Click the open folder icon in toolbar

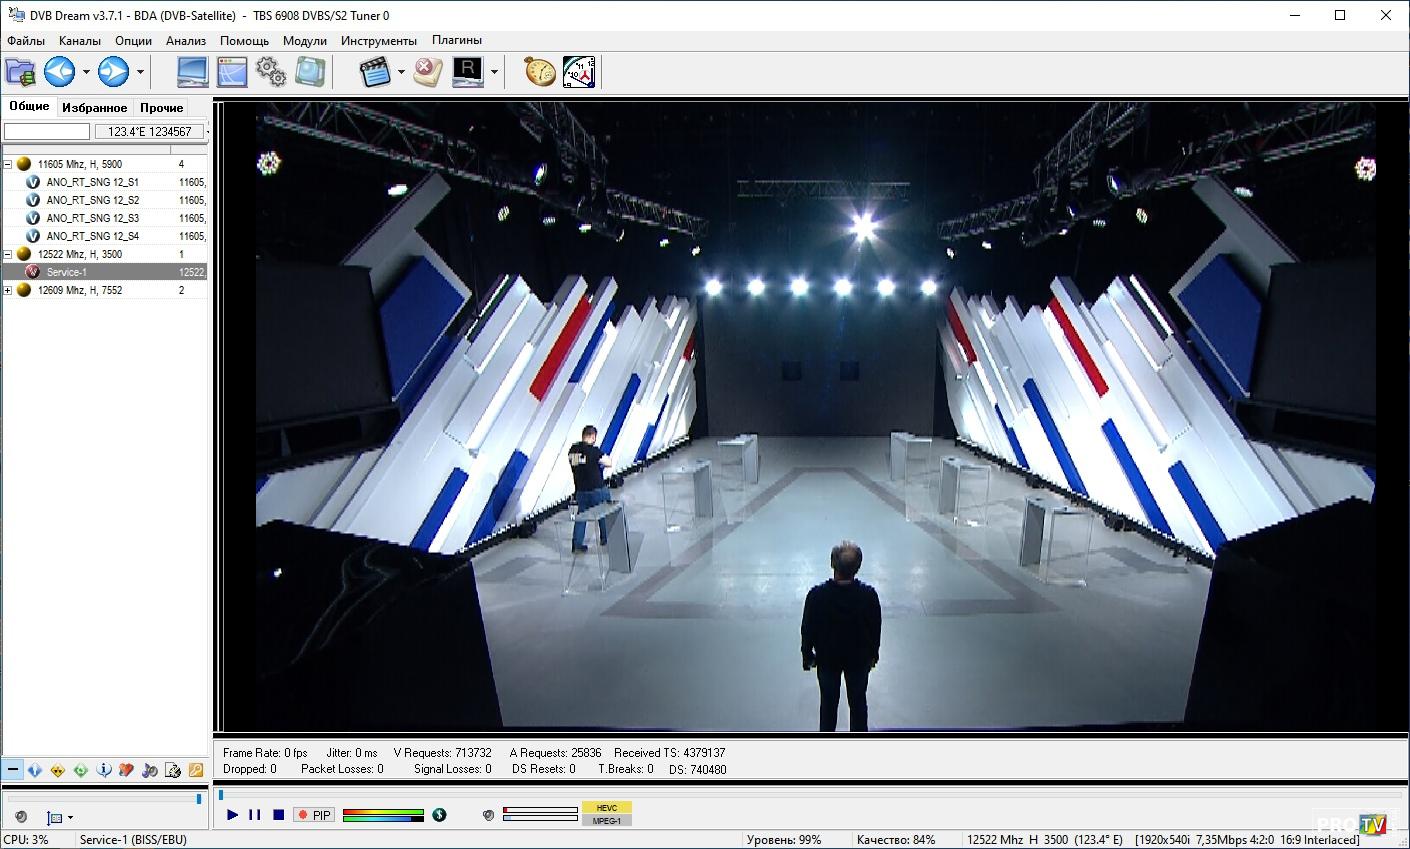[x=20, y=72]
